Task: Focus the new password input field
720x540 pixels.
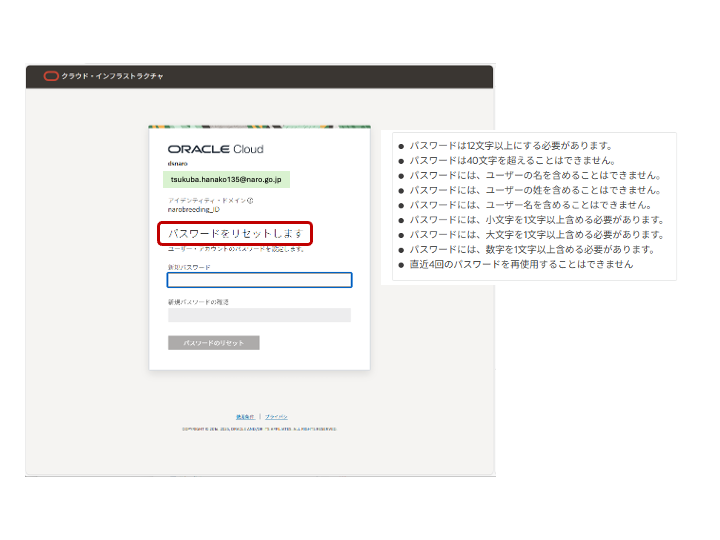Action: [x=259, y=280]
